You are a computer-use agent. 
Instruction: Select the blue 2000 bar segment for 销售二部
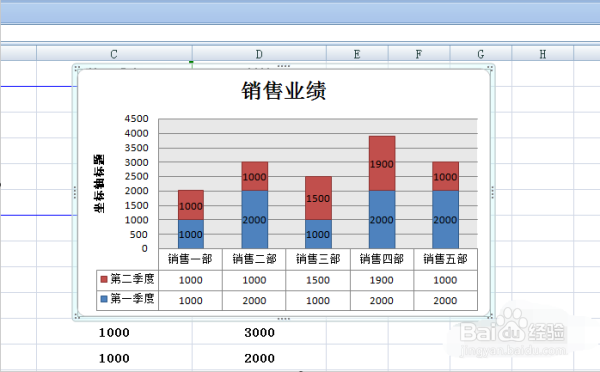254,220
